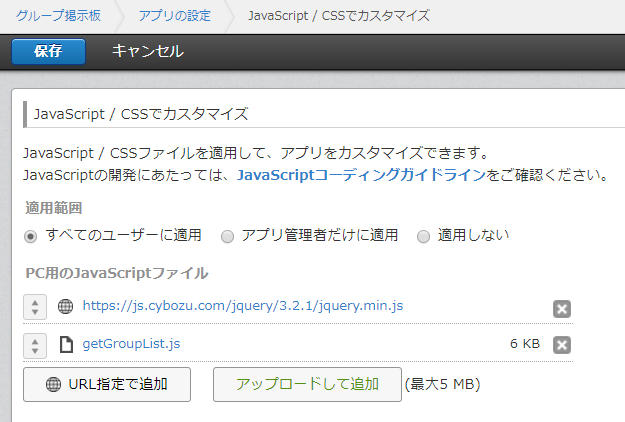Remove the getGroupList.js entry
This screenshot has width=625, height=422.
(562, 345)
